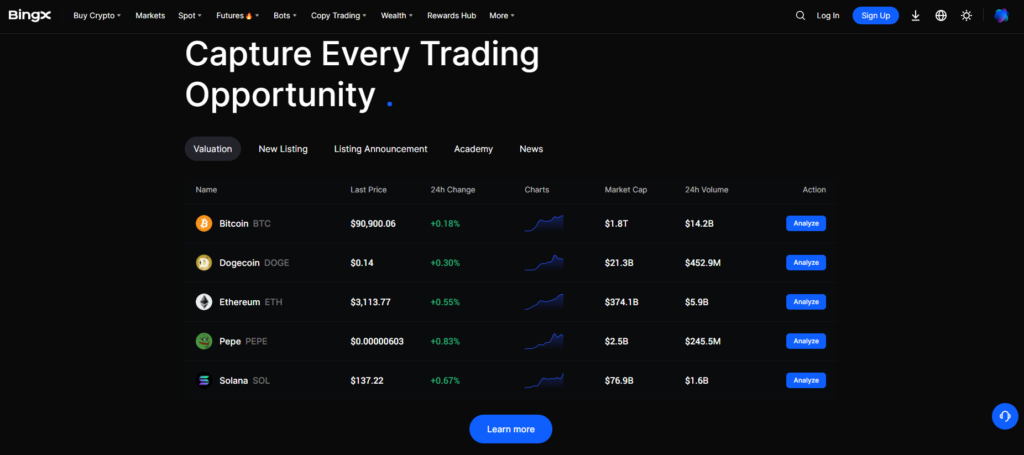Viewport: 1024px width, 455px height.
Task: Expand the Copy Trading menu
Action: pyautogui.click(x=338, y=16)
